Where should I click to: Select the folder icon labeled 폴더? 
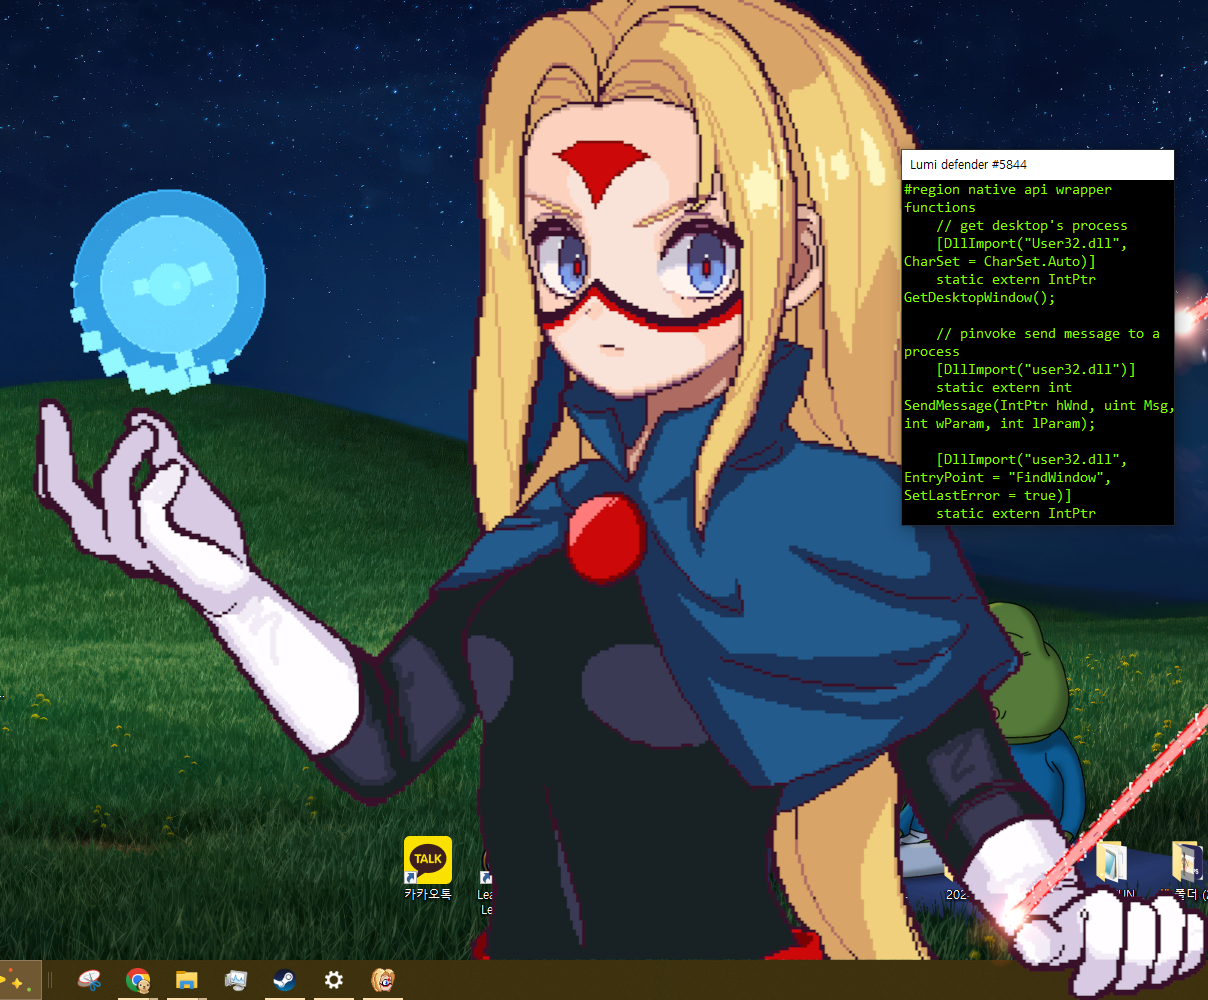pos(1186,870)
